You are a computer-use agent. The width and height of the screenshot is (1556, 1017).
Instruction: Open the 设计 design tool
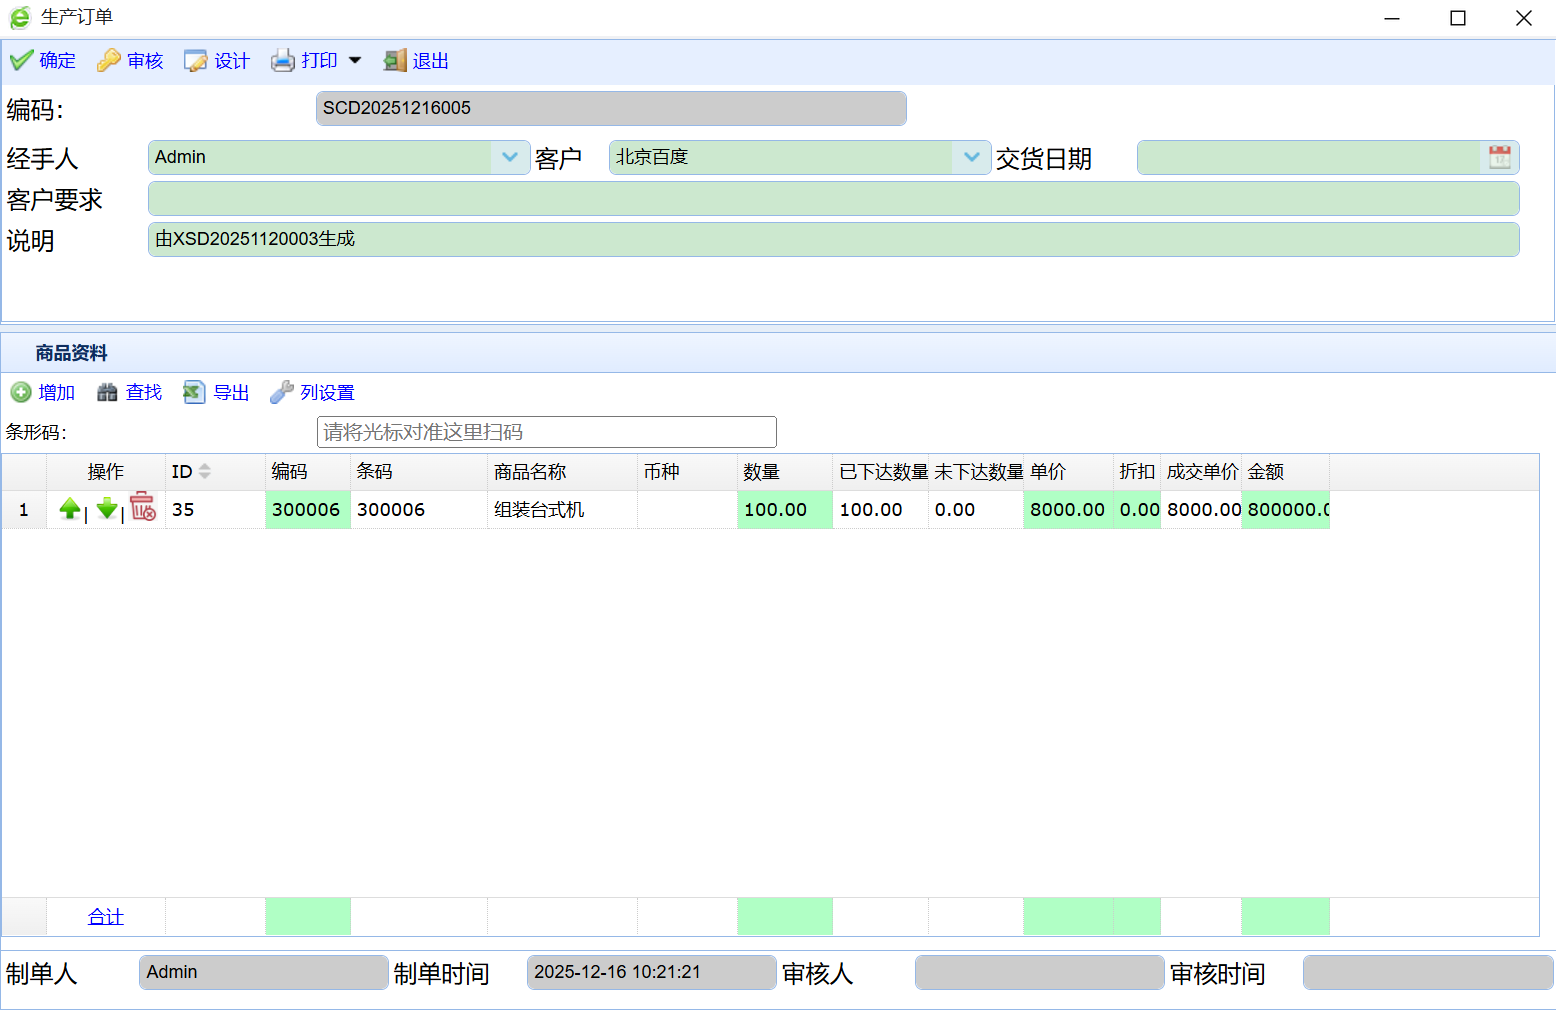pyautogui.click(x=195, y=61)
